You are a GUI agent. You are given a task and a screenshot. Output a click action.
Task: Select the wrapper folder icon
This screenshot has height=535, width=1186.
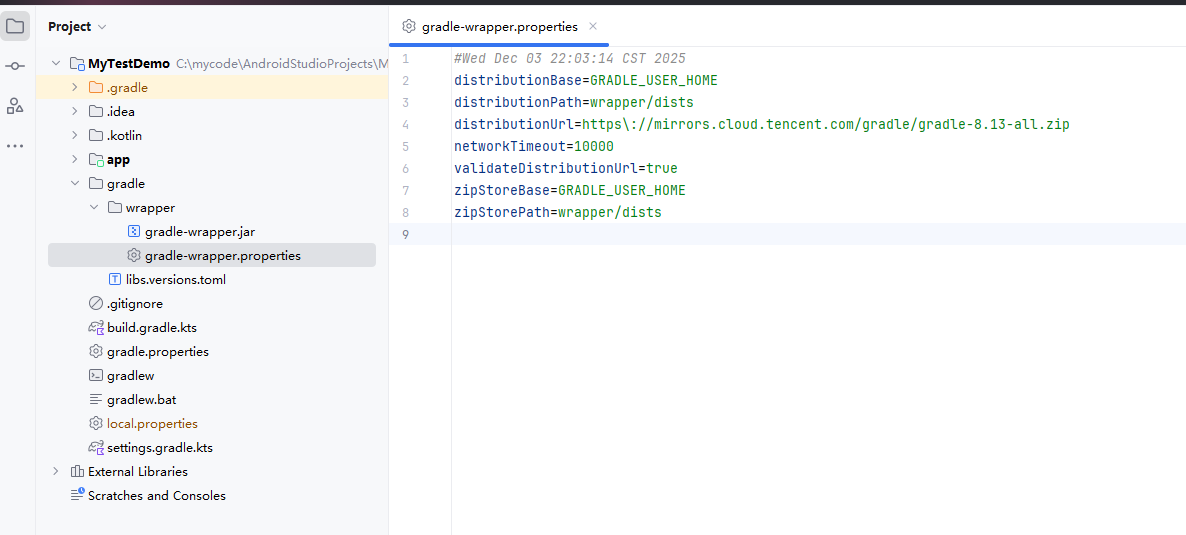(x=115, y=207)
